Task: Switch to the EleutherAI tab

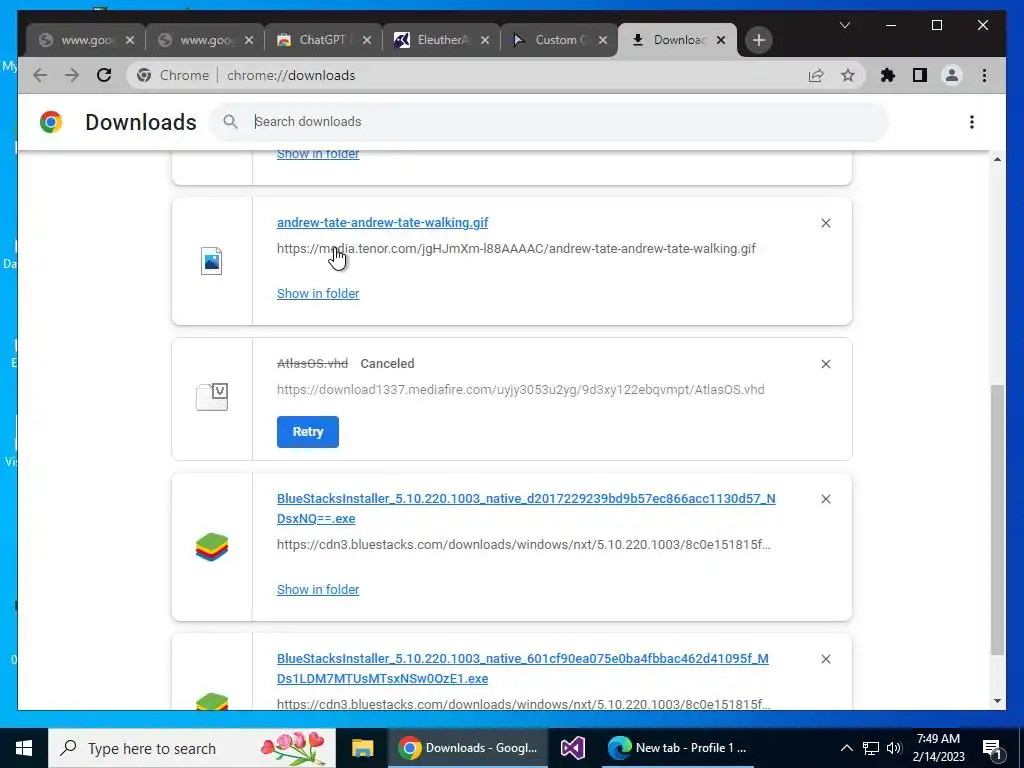Action: click(x=441, y=40)
